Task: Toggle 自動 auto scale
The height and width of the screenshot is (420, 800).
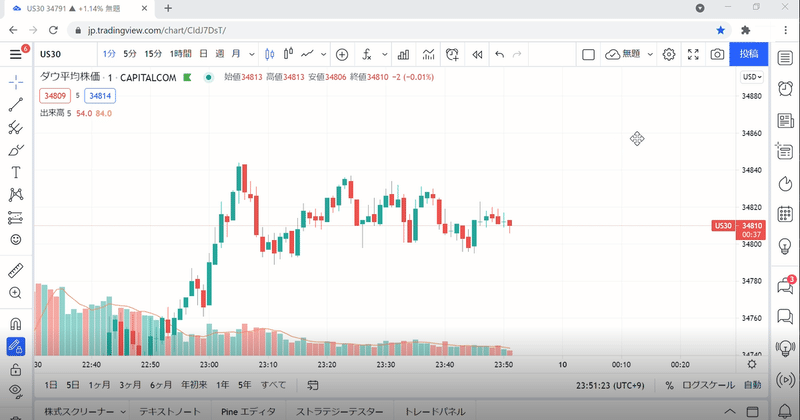Action: [753, 386]
